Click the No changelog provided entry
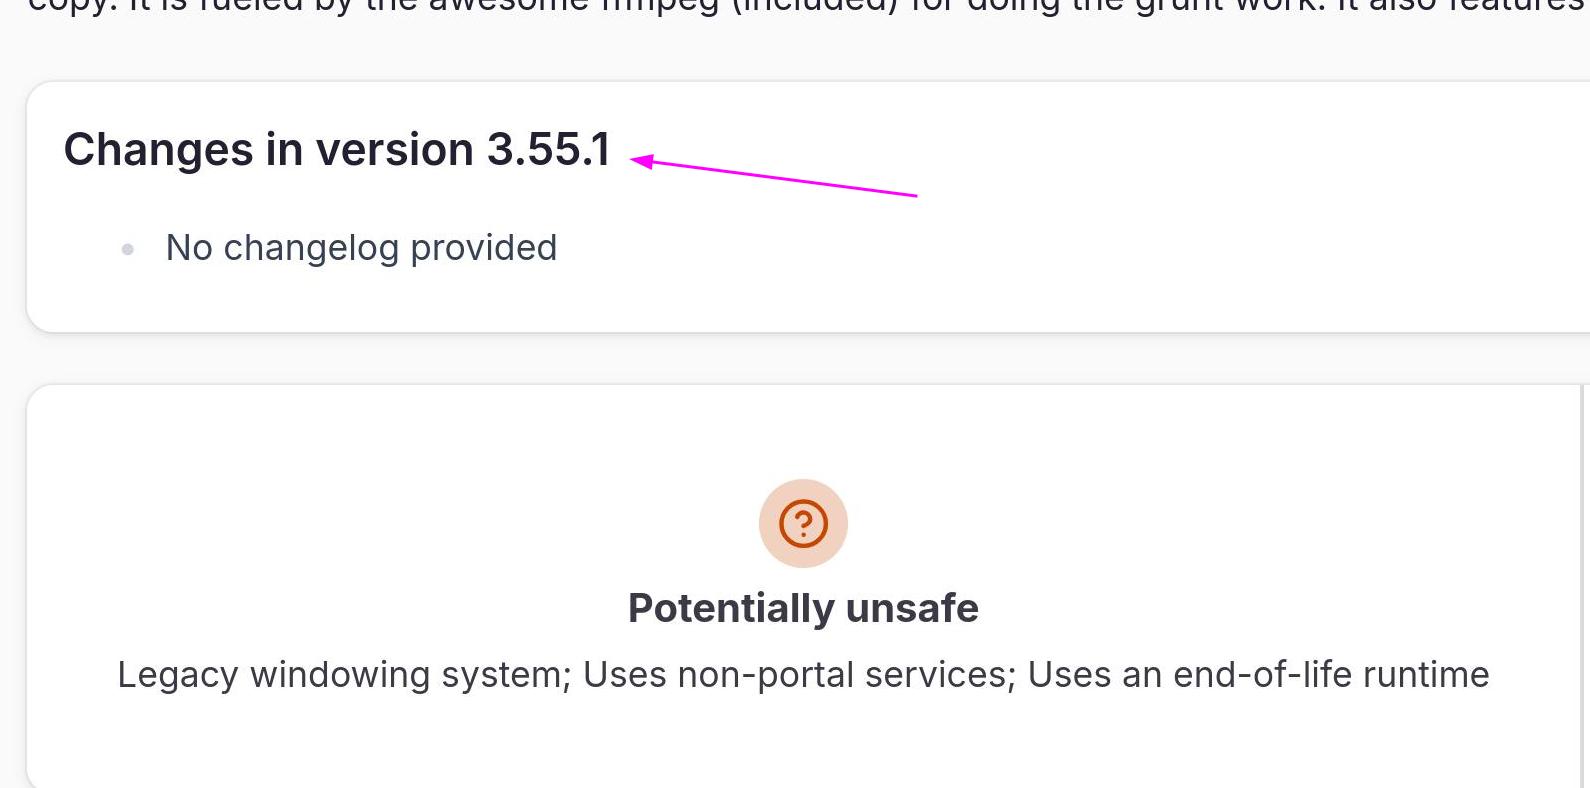Viewport: 1590px width, 788px height. tap(361, 248)
